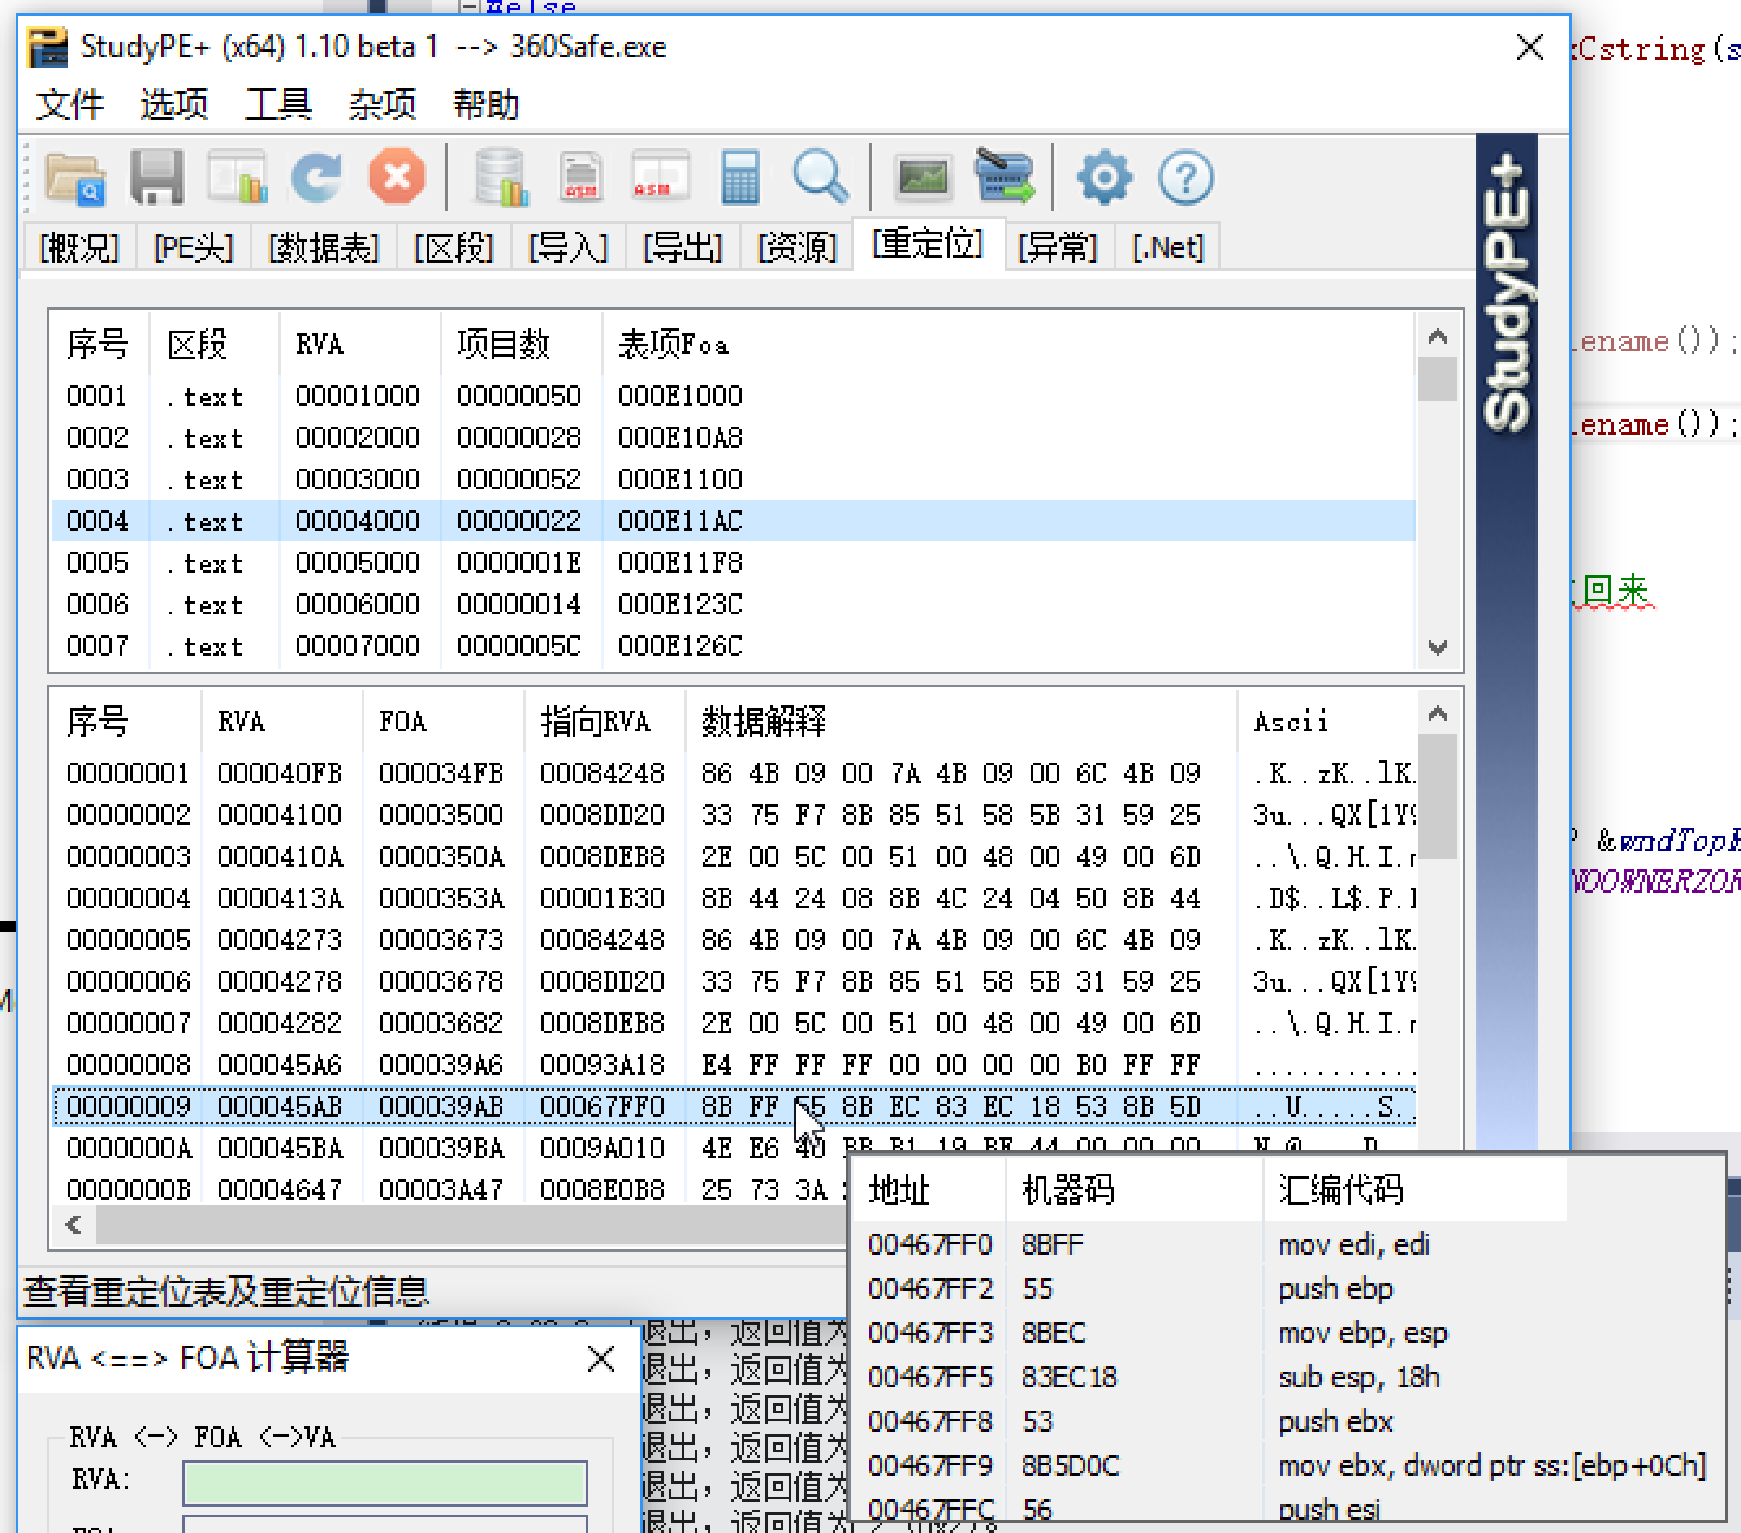Click down arrow of upper table scrollbar
This screenshot has width=1741, height=1533.
pyautogui.click(x=1438, y=647)
